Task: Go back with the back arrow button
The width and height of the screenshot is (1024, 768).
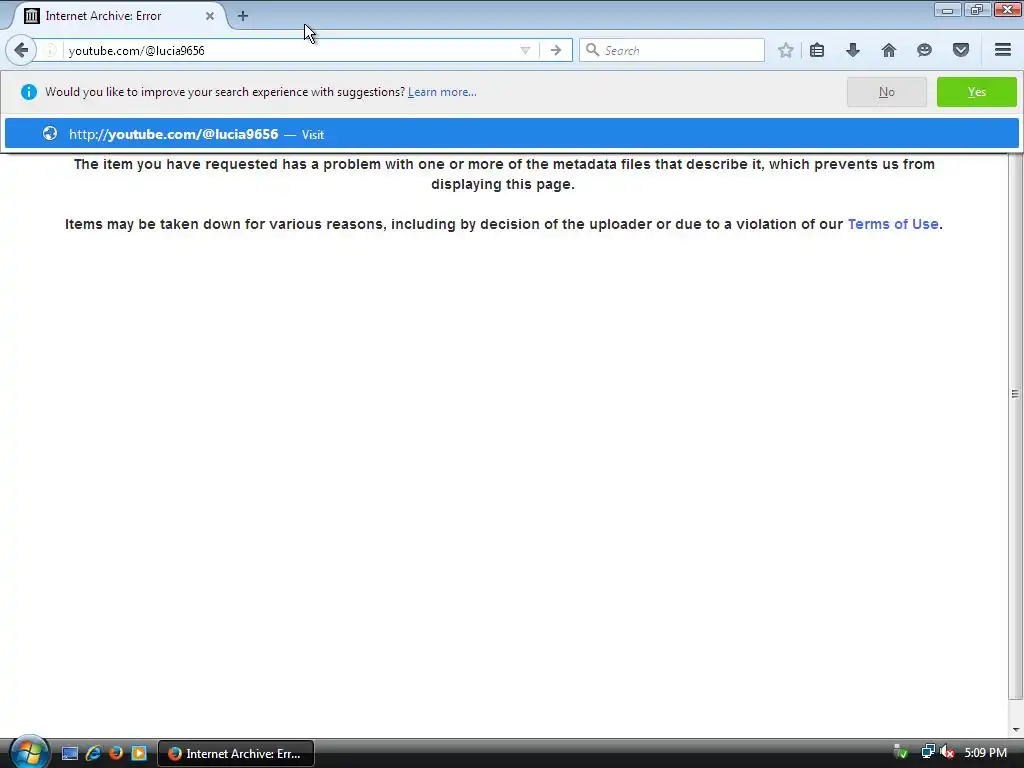Action: tap(21, 50)
